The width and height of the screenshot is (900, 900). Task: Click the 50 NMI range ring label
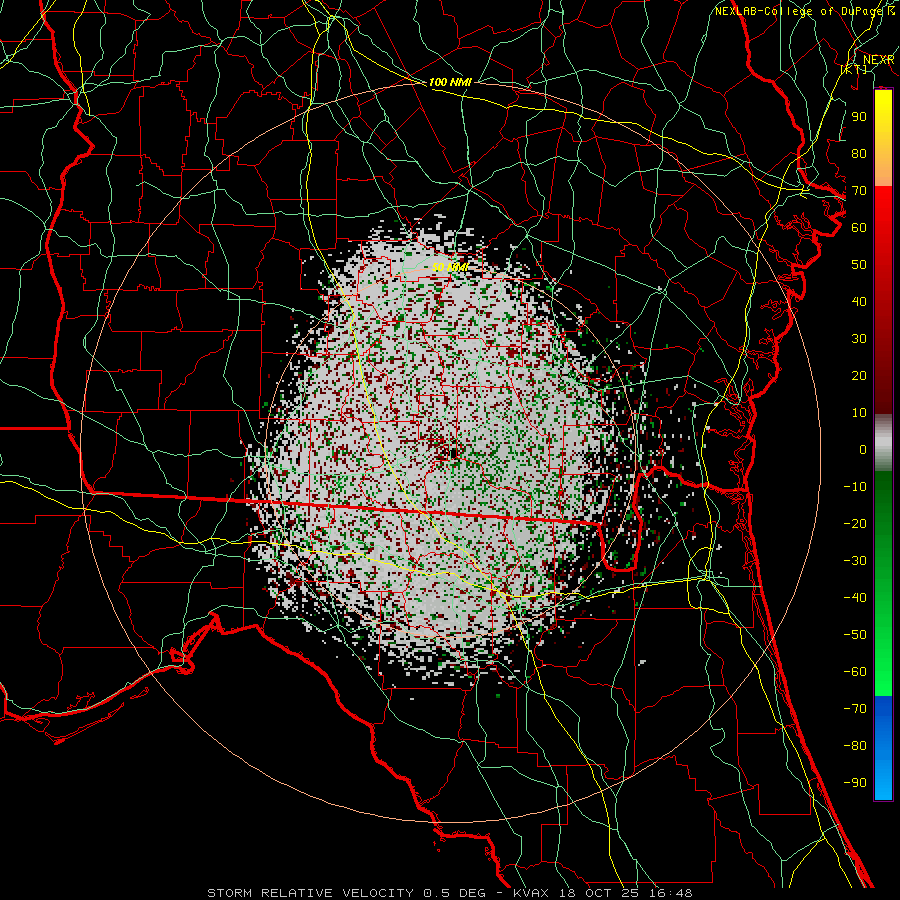pyautogui.click(x=450, y=267)
